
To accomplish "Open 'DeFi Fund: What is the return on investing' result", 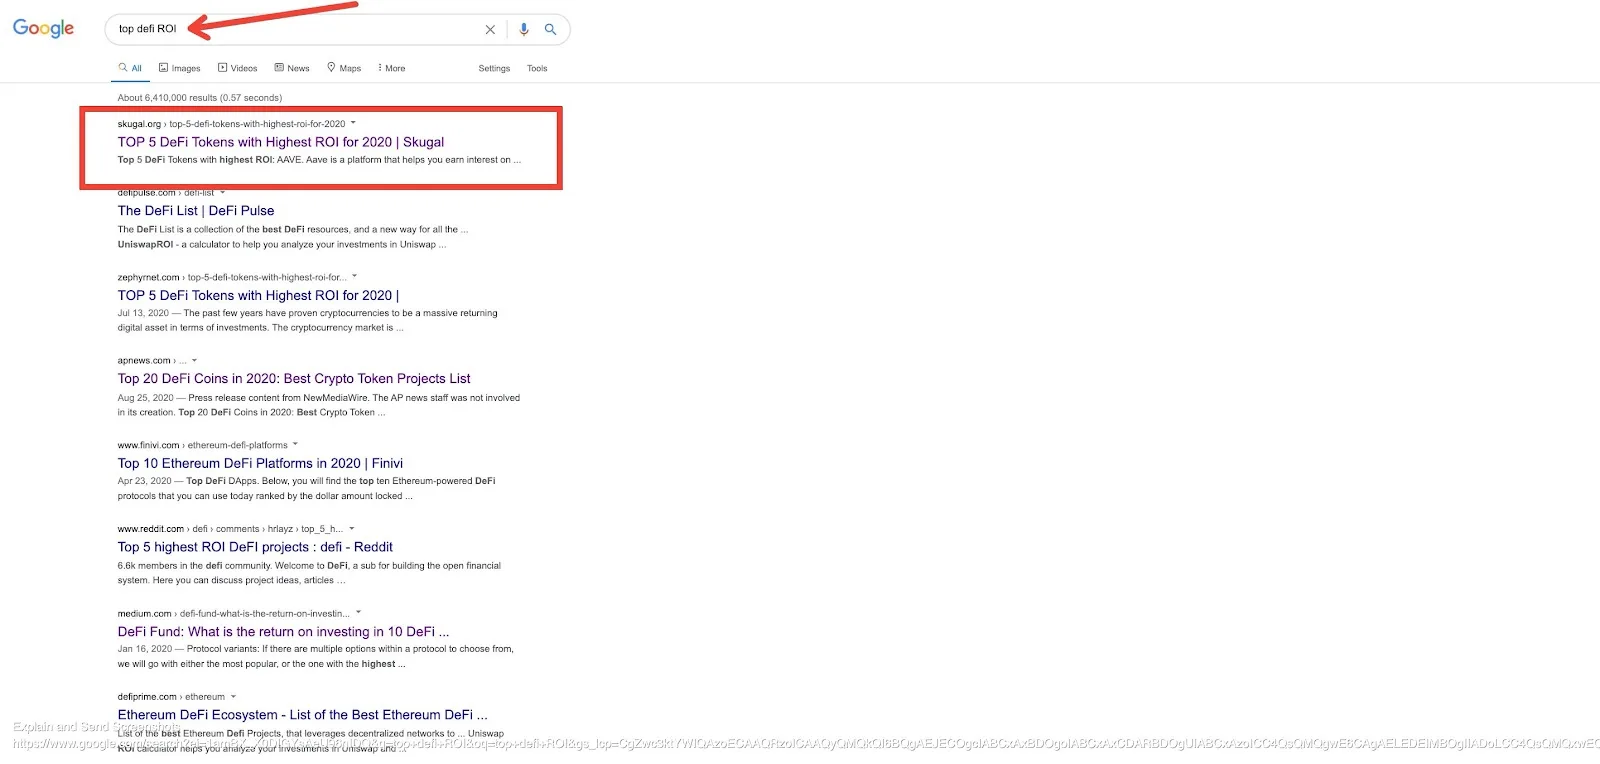I will [283, 632].
